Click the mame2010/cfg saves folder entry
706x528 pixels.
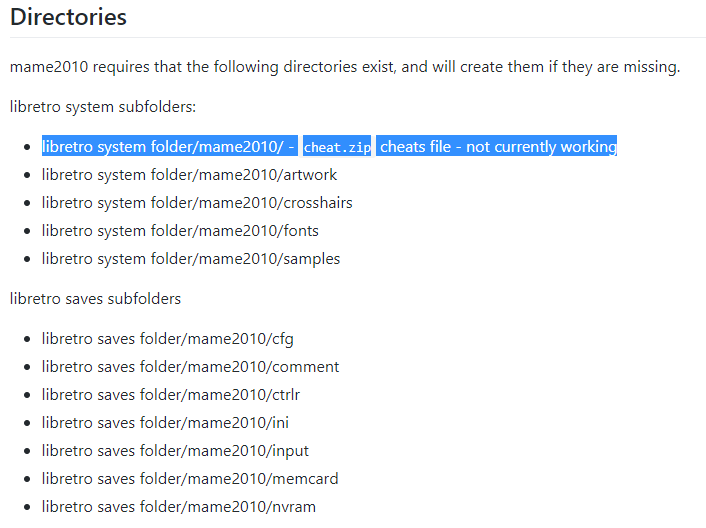pos(167,338)
